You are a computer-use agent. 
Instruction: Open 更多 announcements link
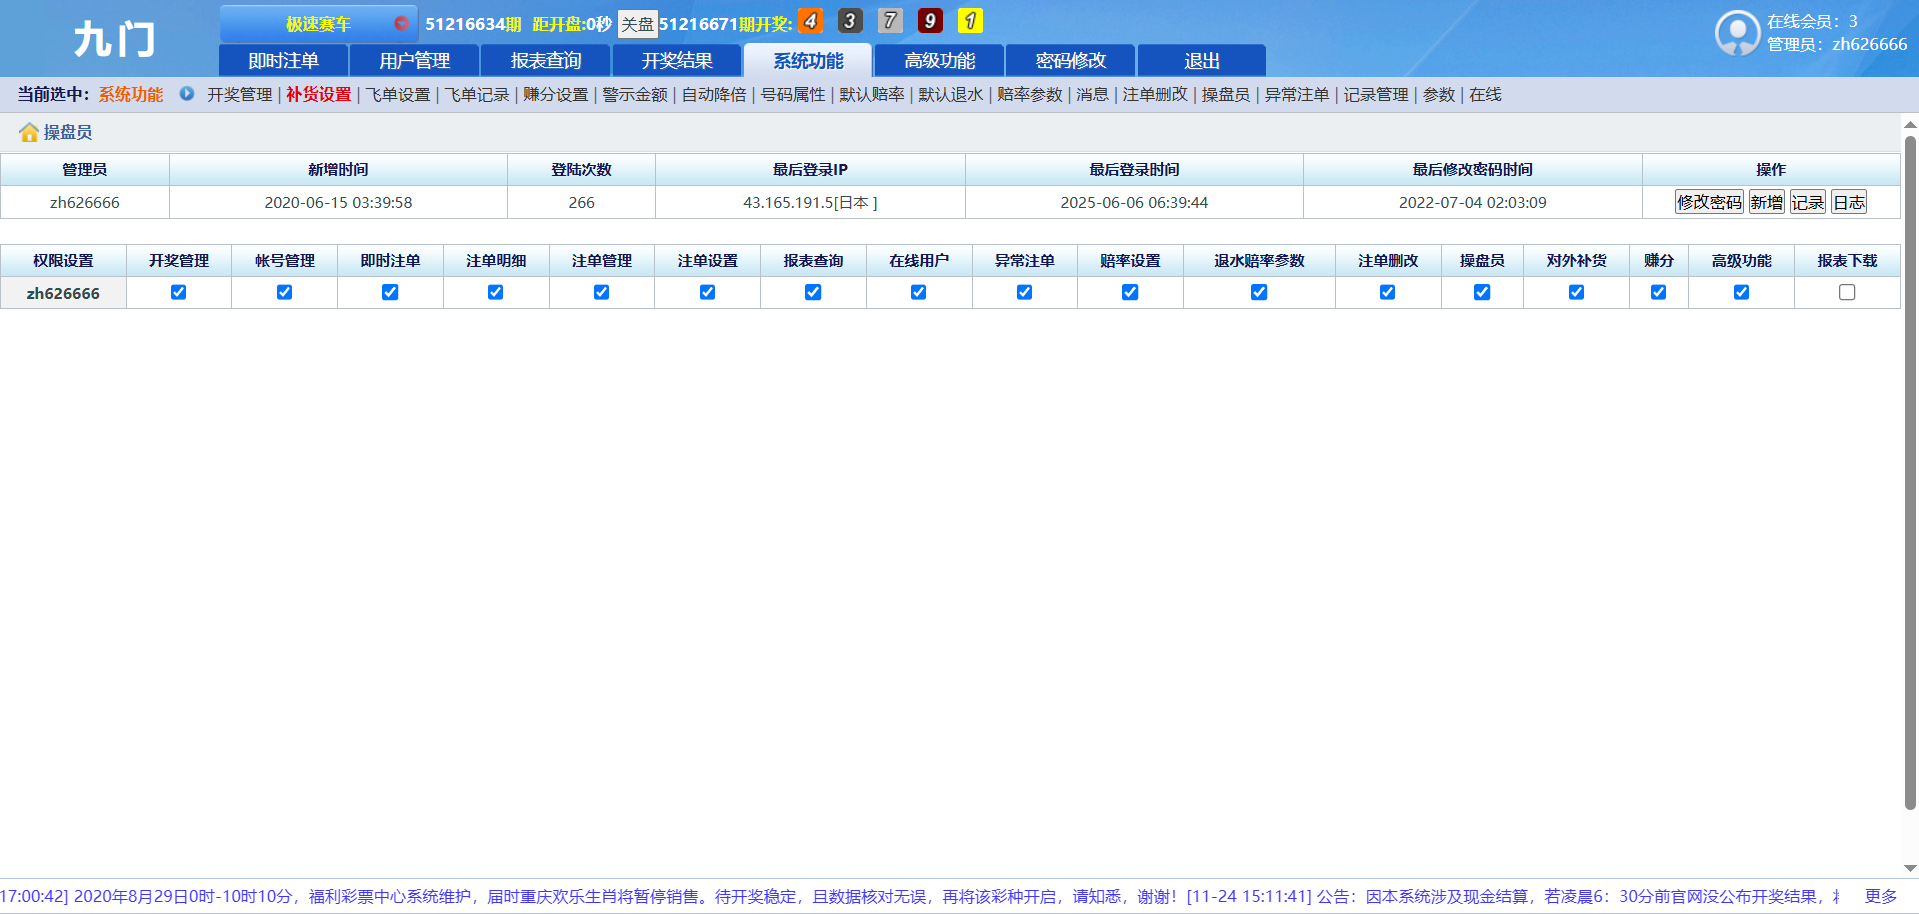[1881, 896]
